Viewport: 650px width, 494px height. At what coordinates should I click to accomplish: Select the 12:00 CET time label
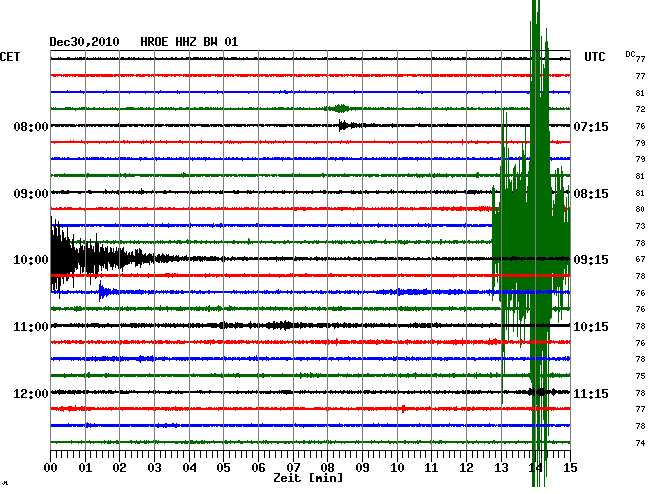click(31, 393)
